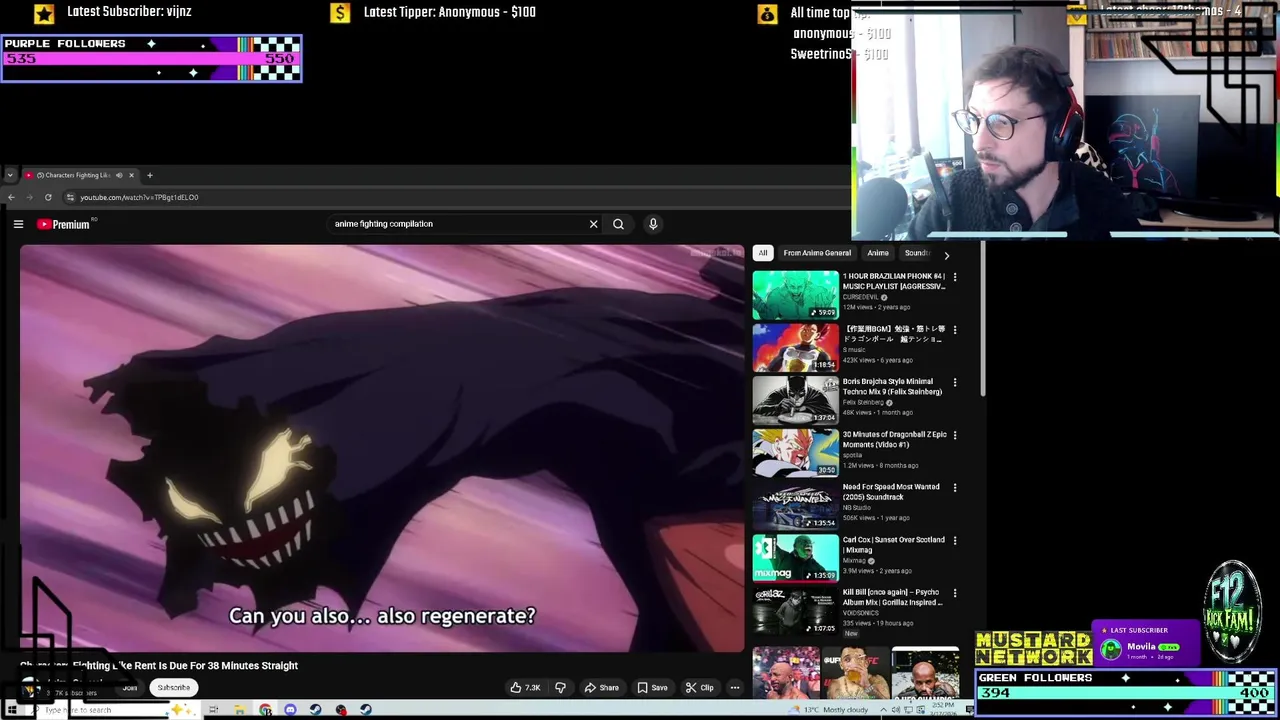
Task: Open a new browser tab
Action: click(x=150, y=175)
